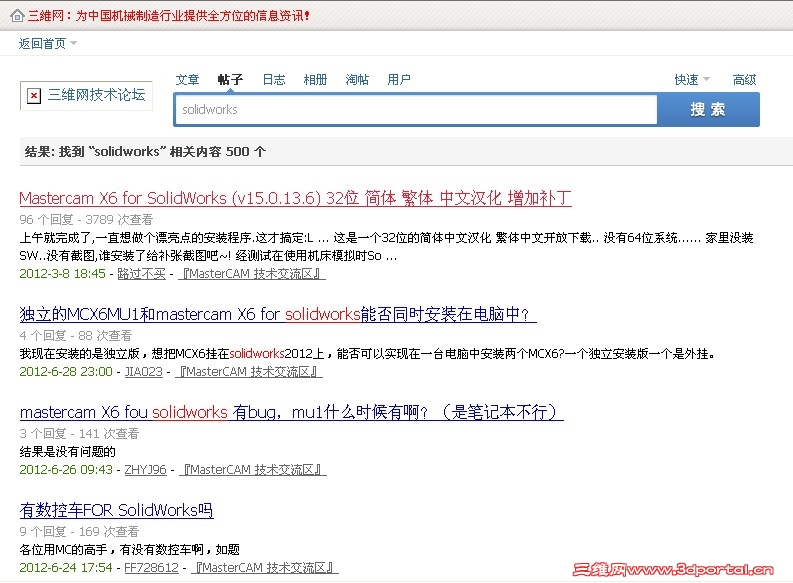This screenshot has height=583, width=793.
Task: Open the 三维网 header banner link
Action: click(x=168, y=16)
